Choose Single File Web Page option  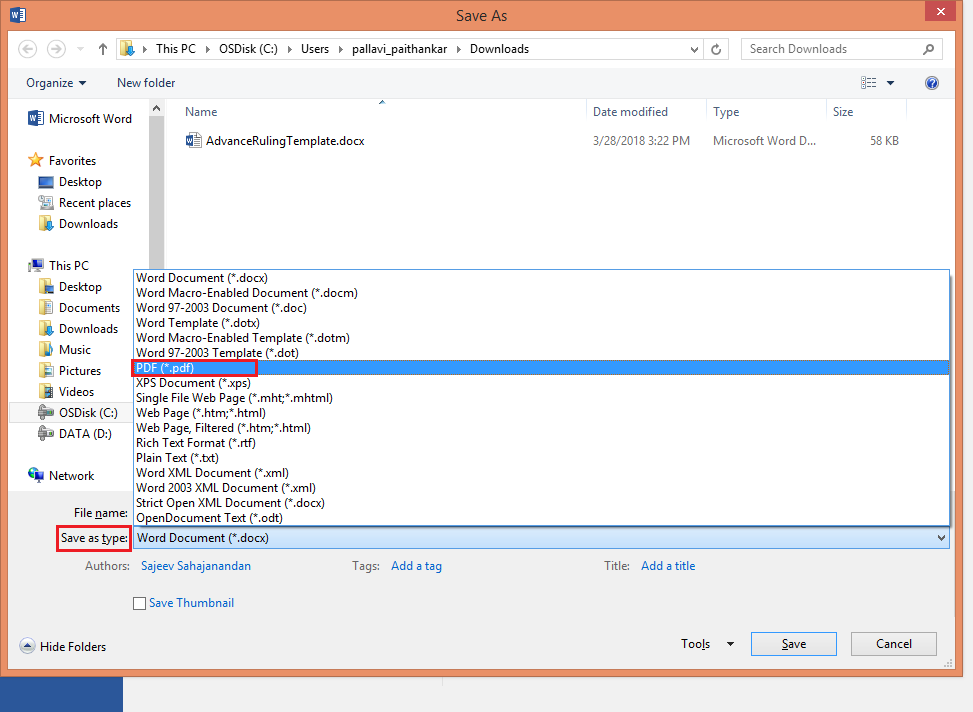tap(541, 398)
